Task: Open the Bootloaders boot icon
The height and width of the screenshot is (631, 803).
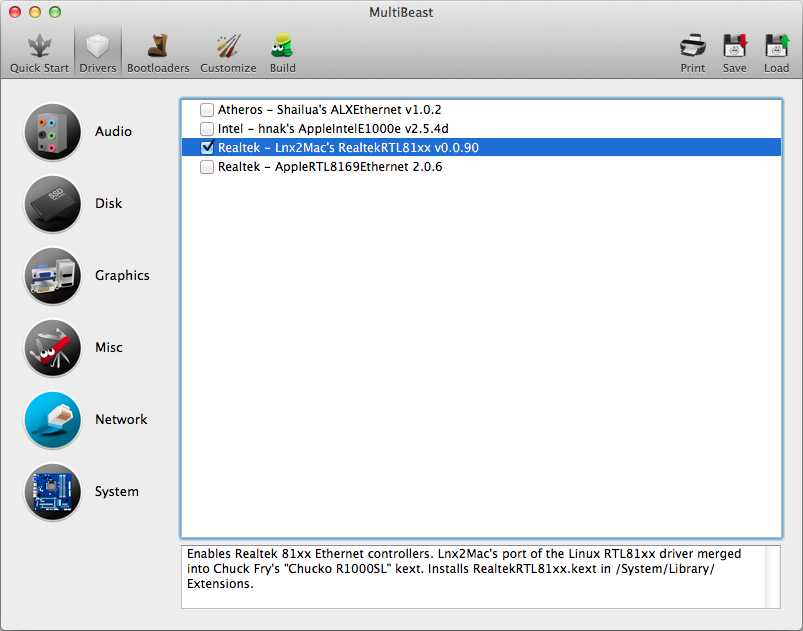Action: click(x=158, y=46)
